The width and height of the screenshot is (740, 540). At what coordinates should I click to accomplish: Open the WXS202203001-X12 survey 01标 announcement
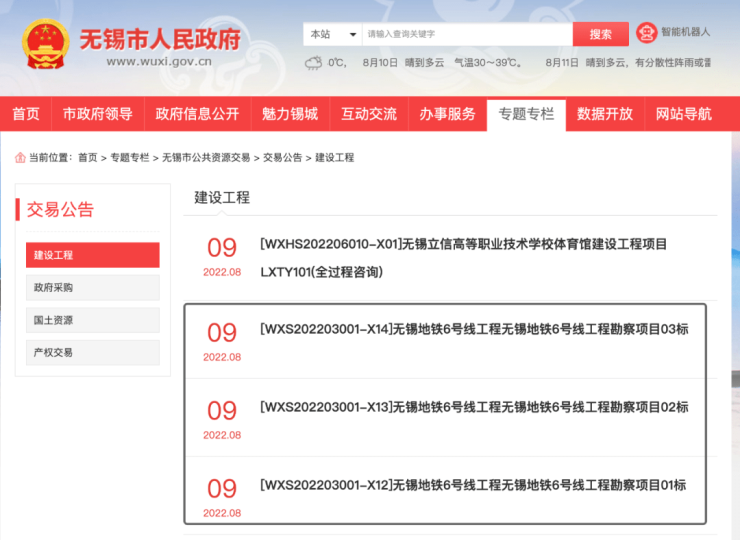click(472, 485)
